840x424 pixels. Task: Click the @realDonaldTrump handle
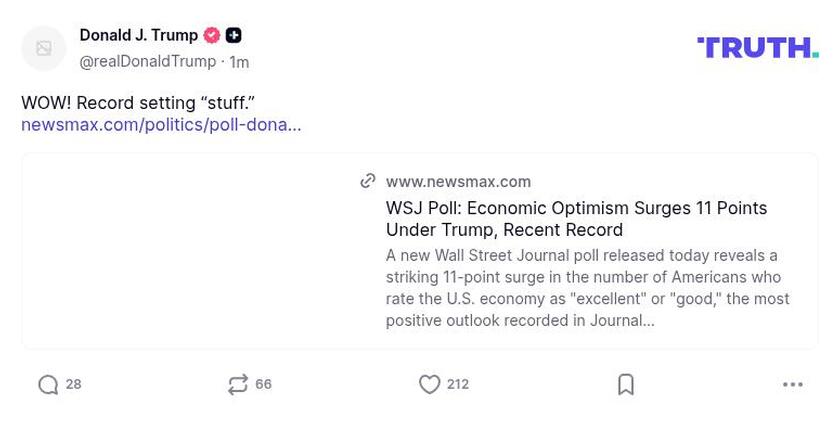pyautogui.click(x=148, y=62)
